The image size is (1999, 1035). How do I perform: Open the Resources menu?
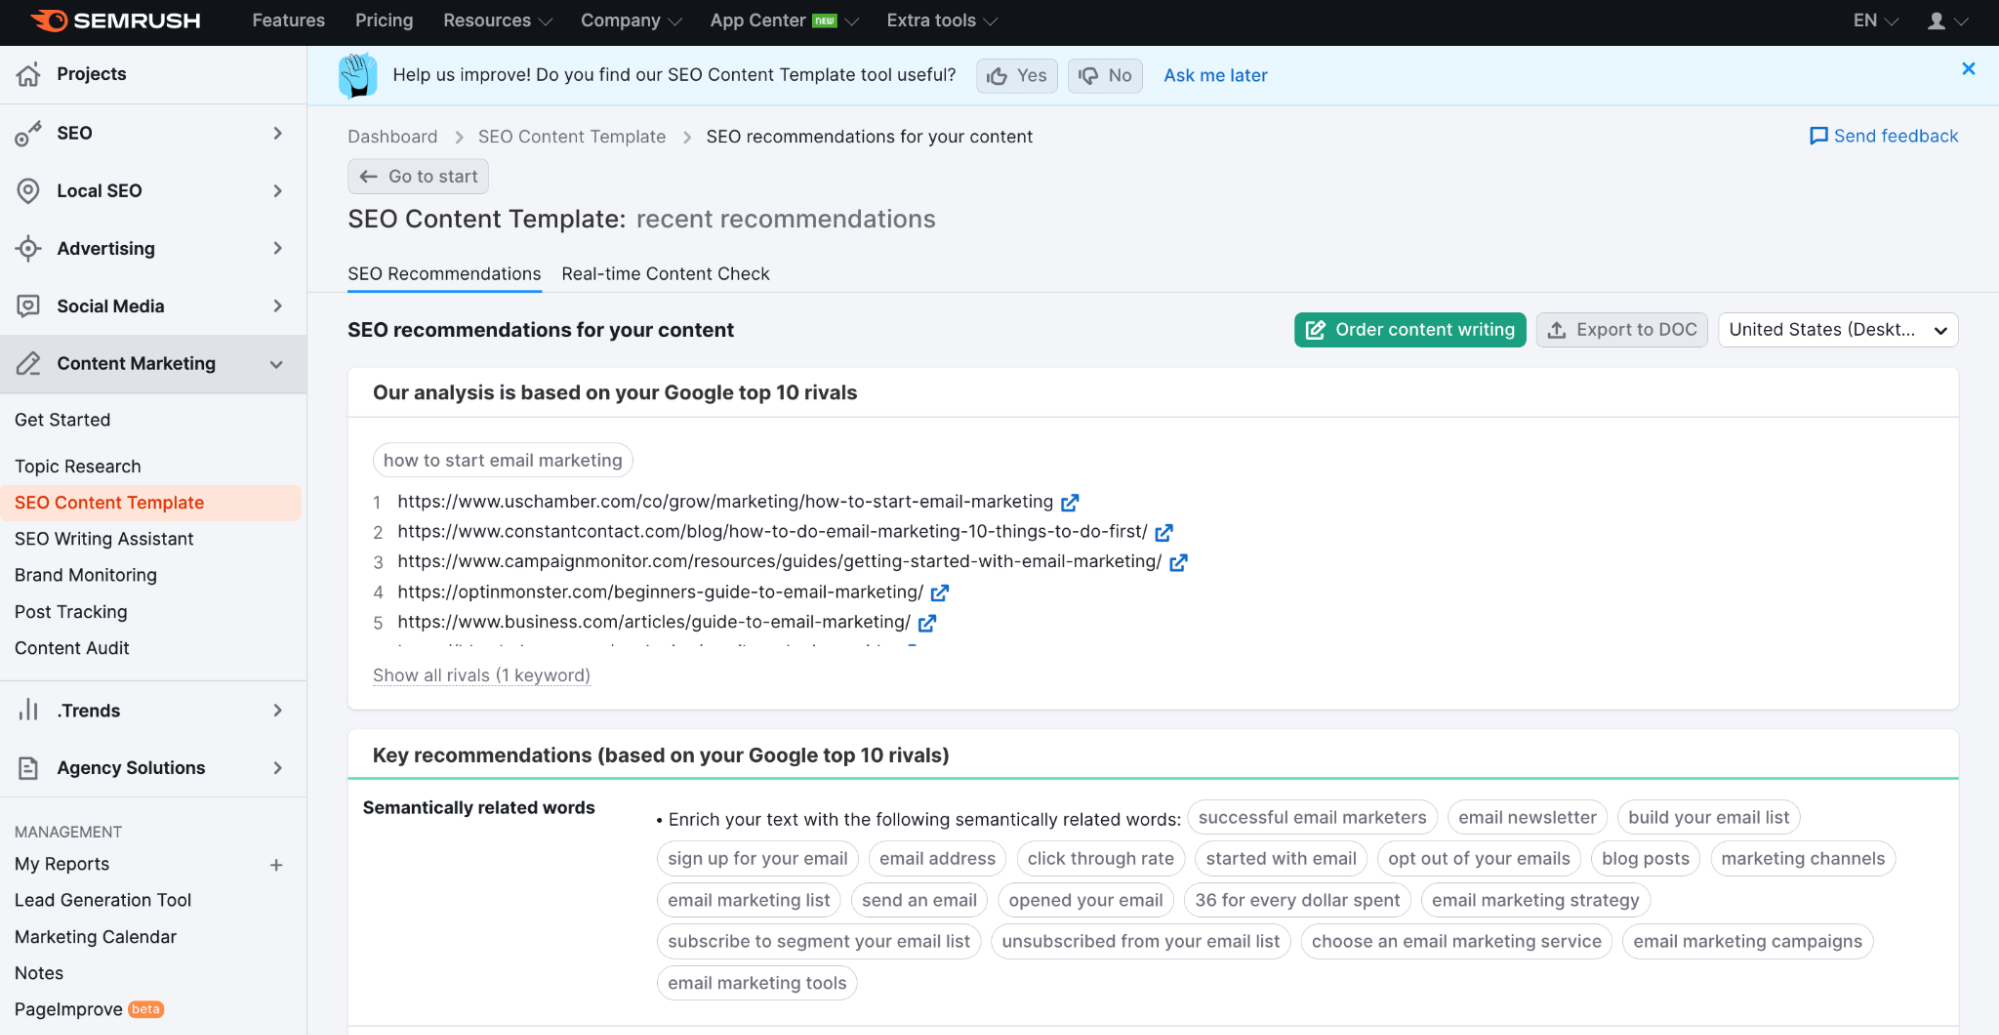click(x=497, y=21)
